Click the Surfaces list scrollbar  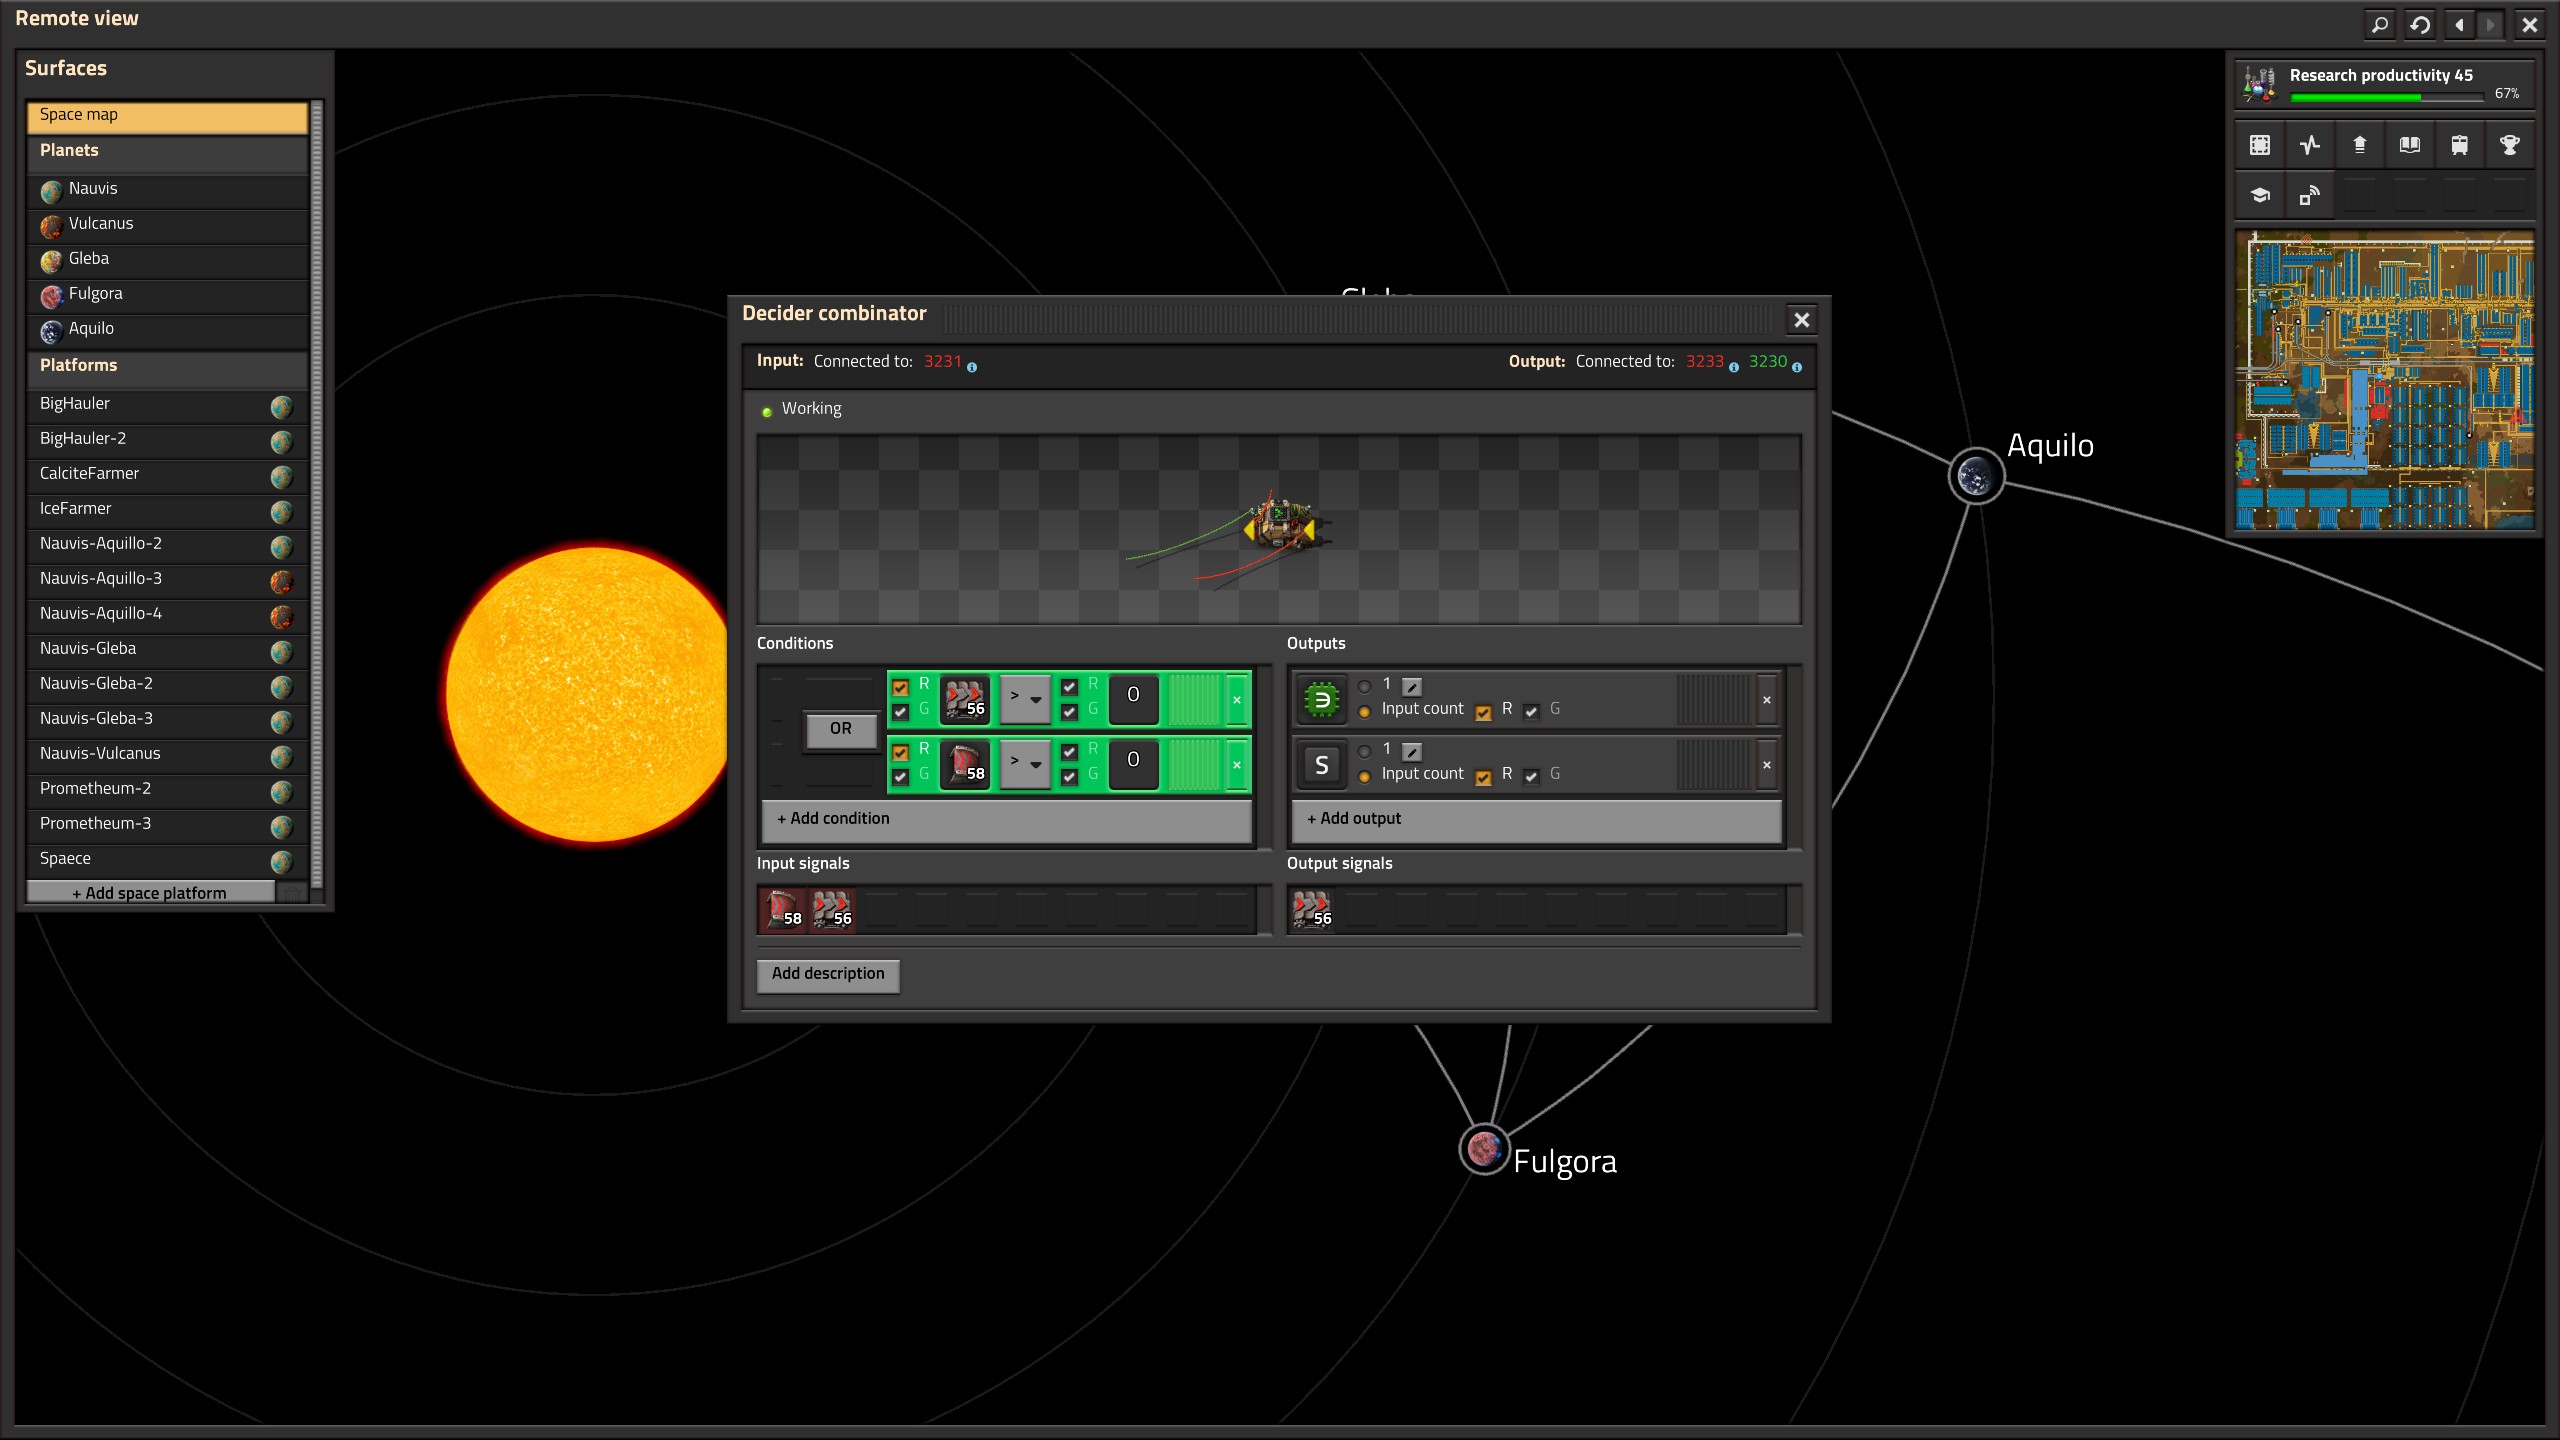[x=317, y=495]
